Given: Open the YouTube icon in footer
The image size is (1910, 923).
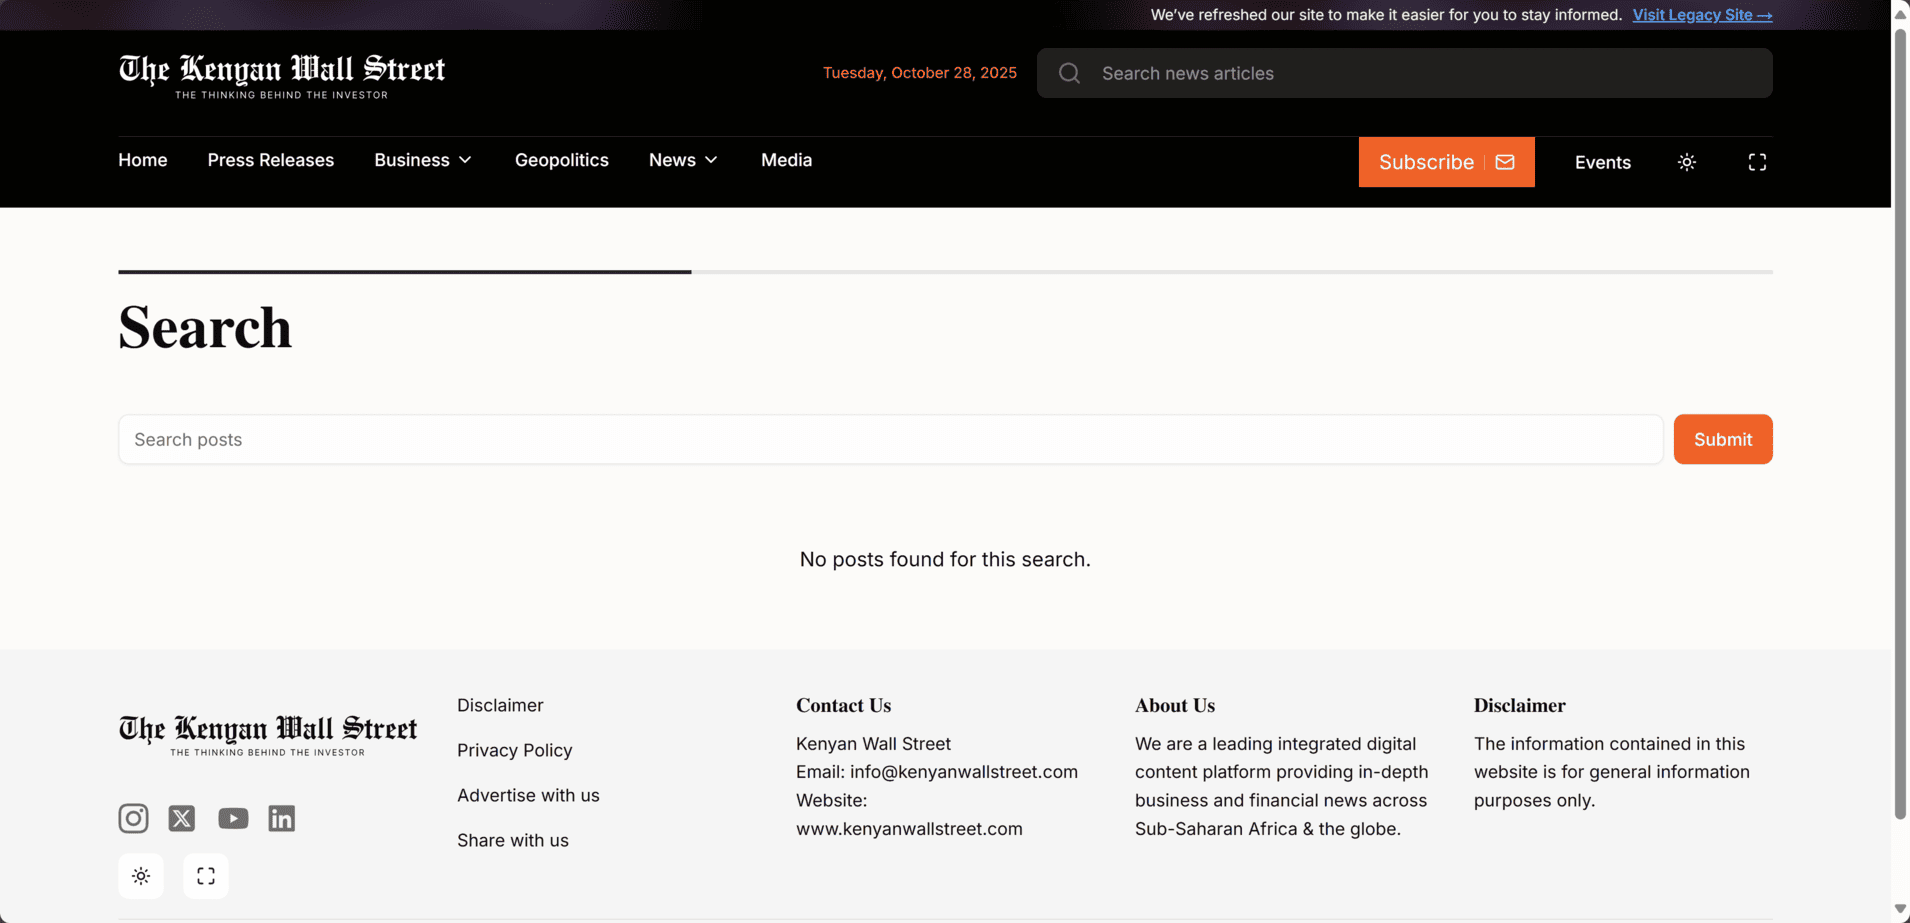Looking at the screenshot, I should pos(233,818).
